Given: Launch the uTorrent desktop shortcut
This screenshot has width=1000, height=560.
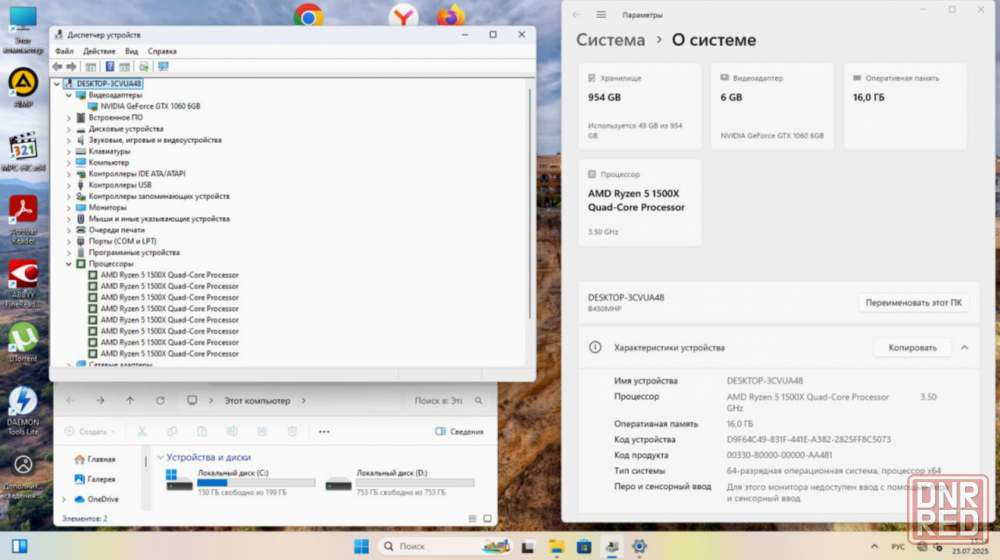Looking at the screenshot, I should pos(22,338).
